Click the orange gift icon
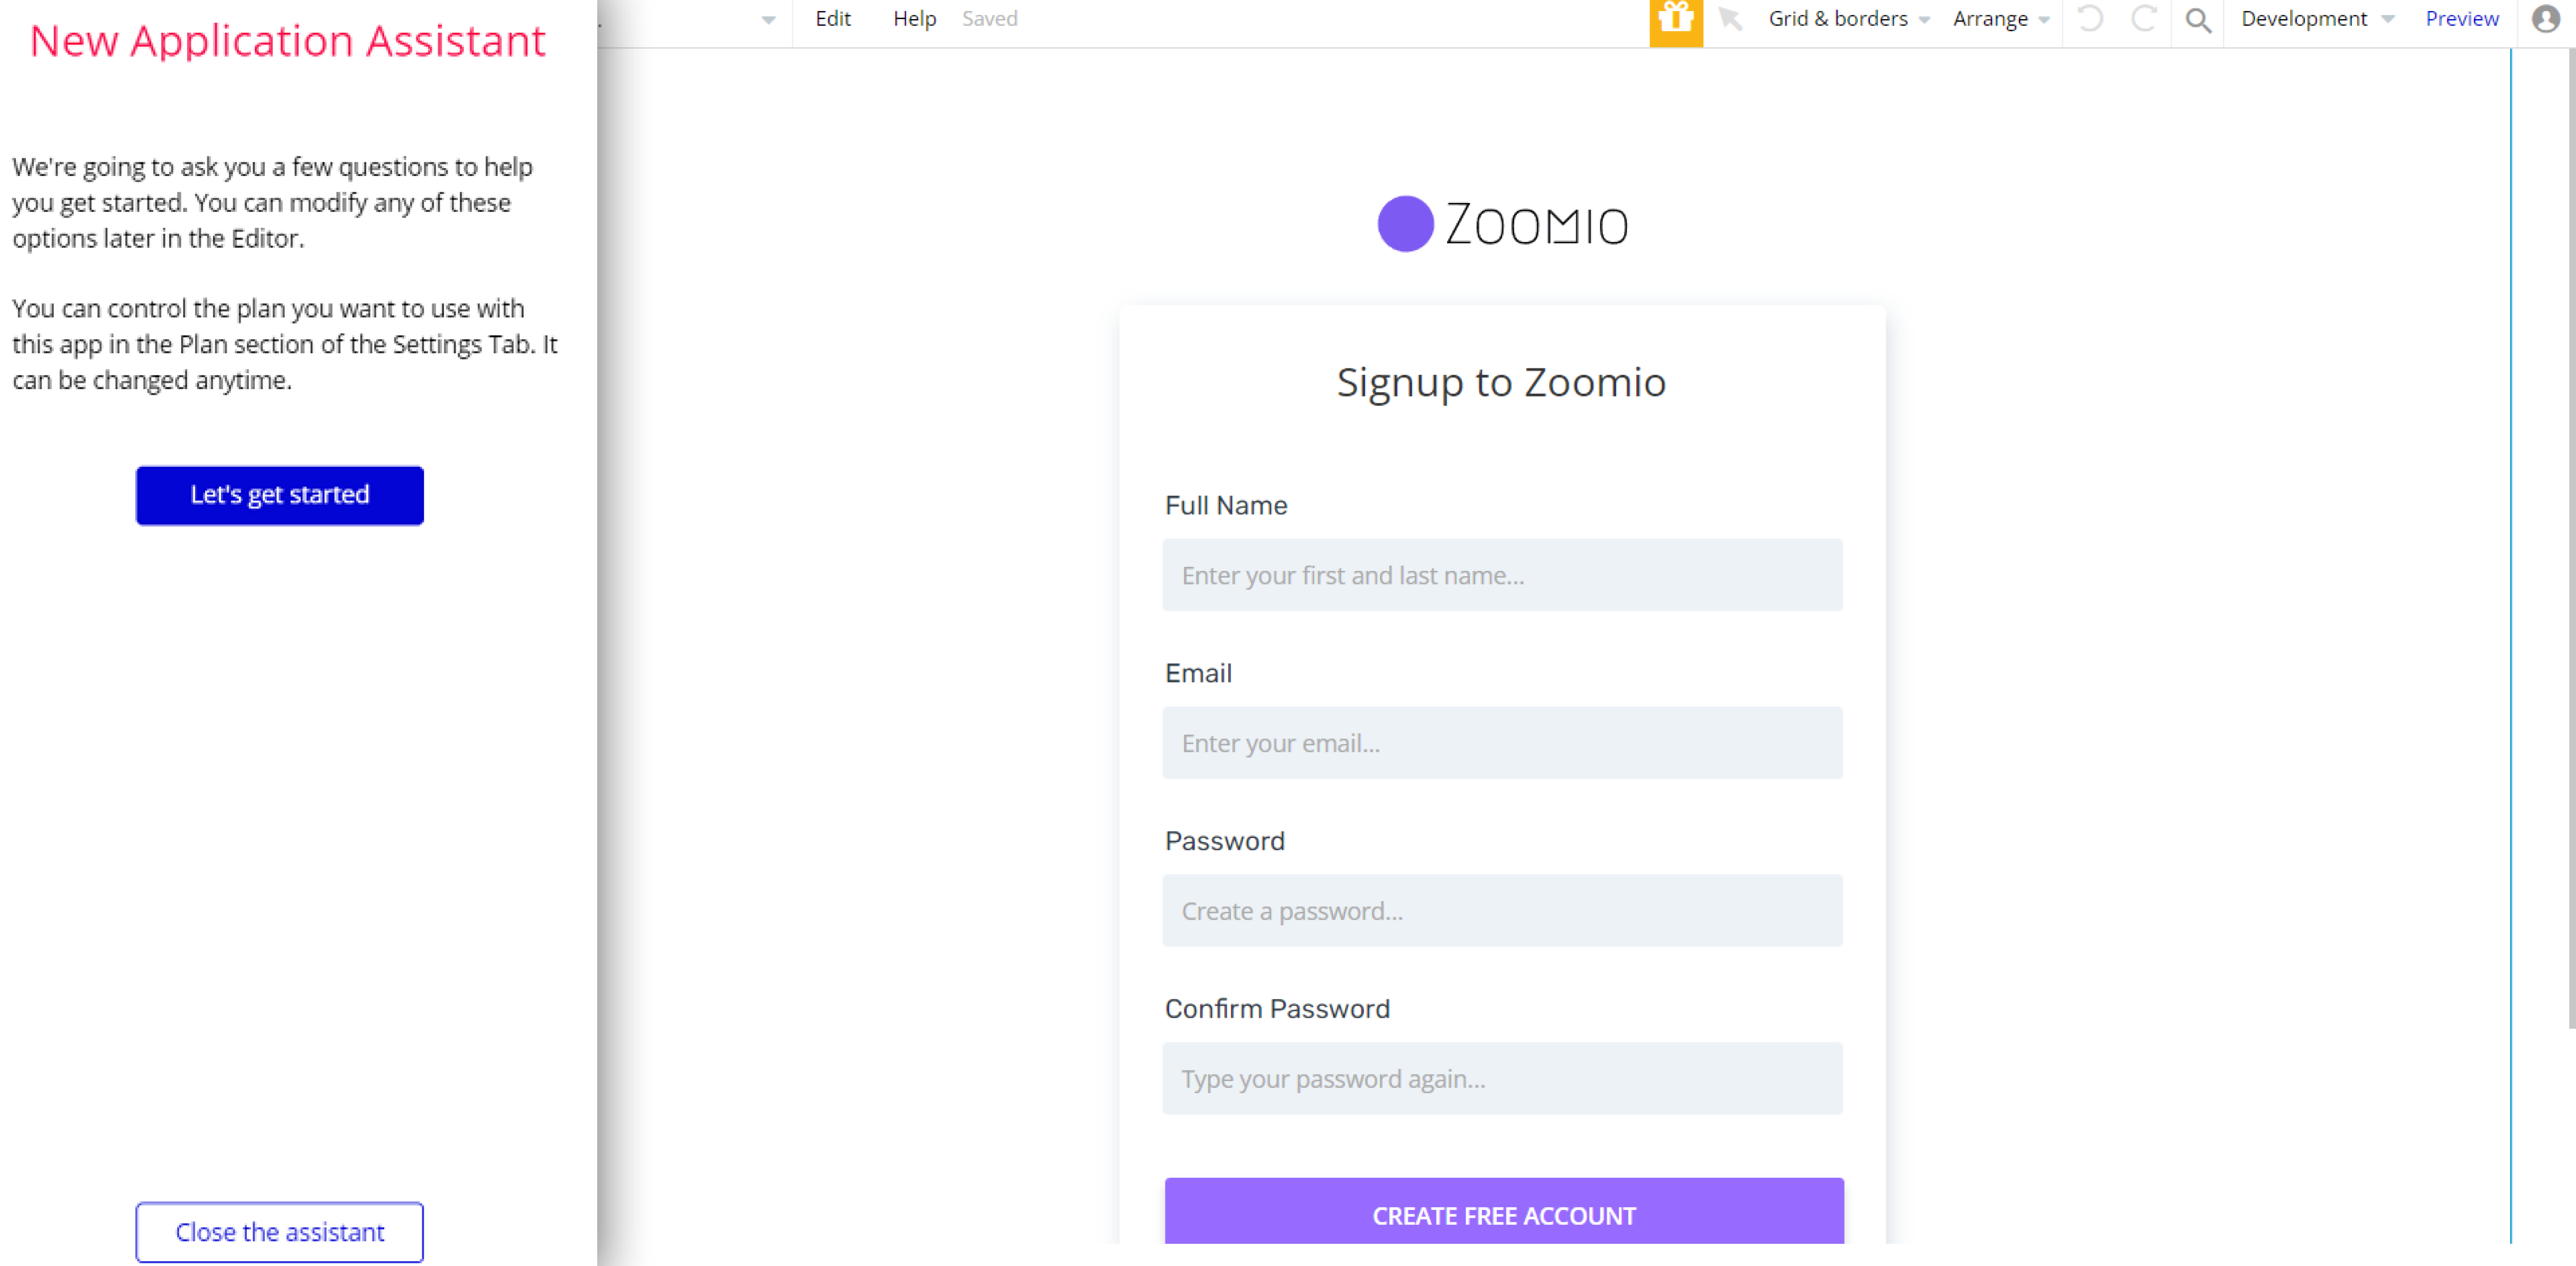The height and width of the screenshot is (1266, 2576). (1675, 20)
